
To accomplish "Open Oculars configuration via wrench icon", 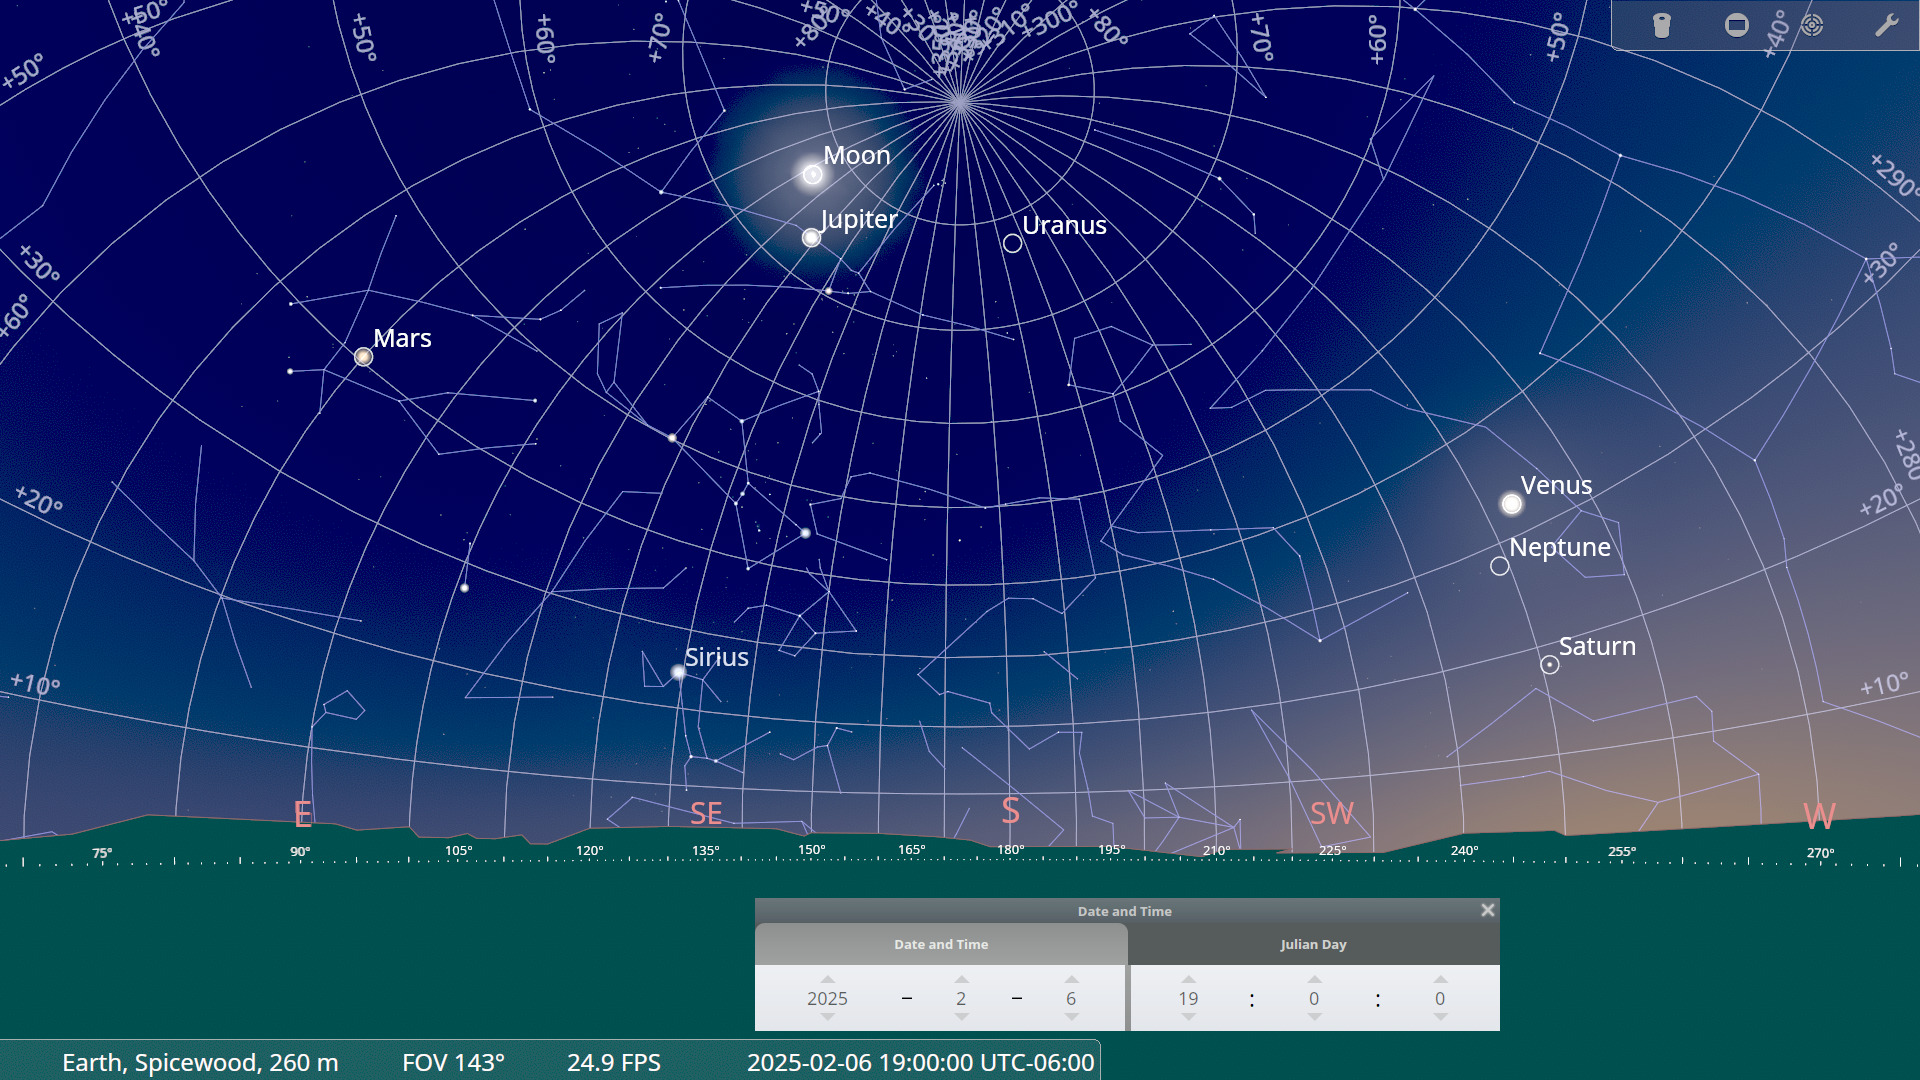I will pos(1886,25).
